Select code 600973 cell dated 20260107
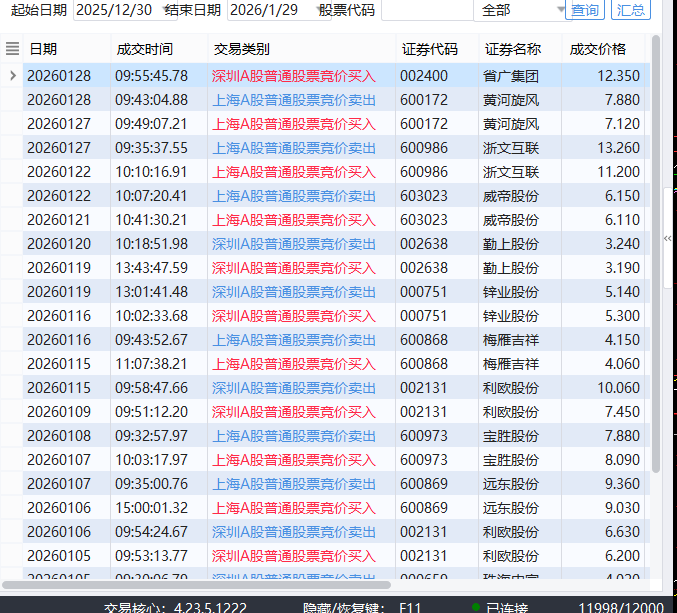This screenshot has height=613, width=677. (437, 460)
